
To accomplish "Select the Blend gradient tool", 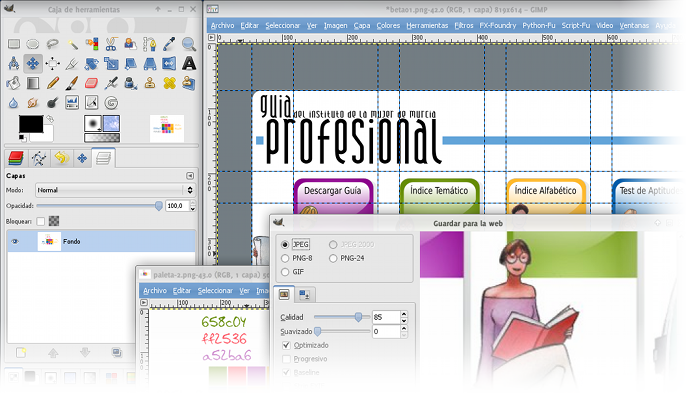I will pos(33,83).
